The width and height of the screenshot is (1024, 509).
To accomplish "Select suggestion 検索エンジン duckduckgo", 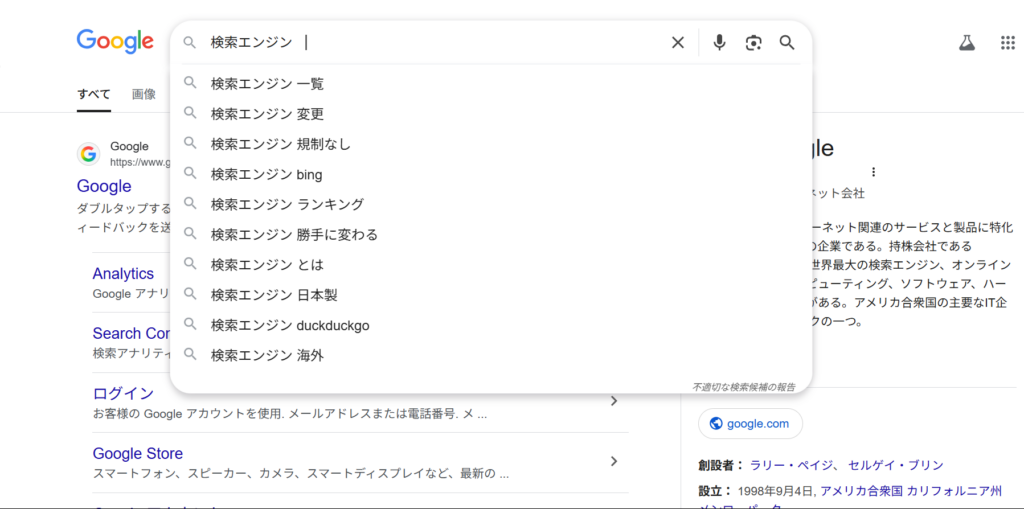I will point(491,325).
